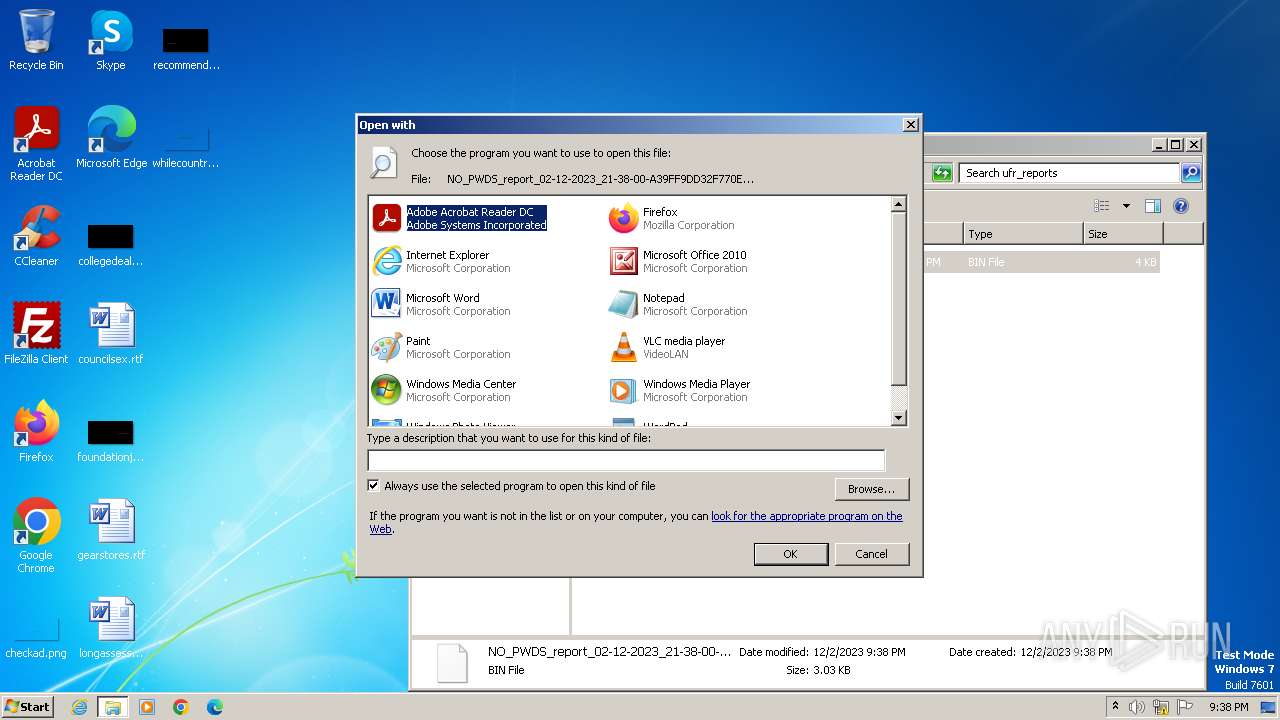Select Paint in the program list
The width and height of the screenshot is (1280, 720).
pos(441,347)
